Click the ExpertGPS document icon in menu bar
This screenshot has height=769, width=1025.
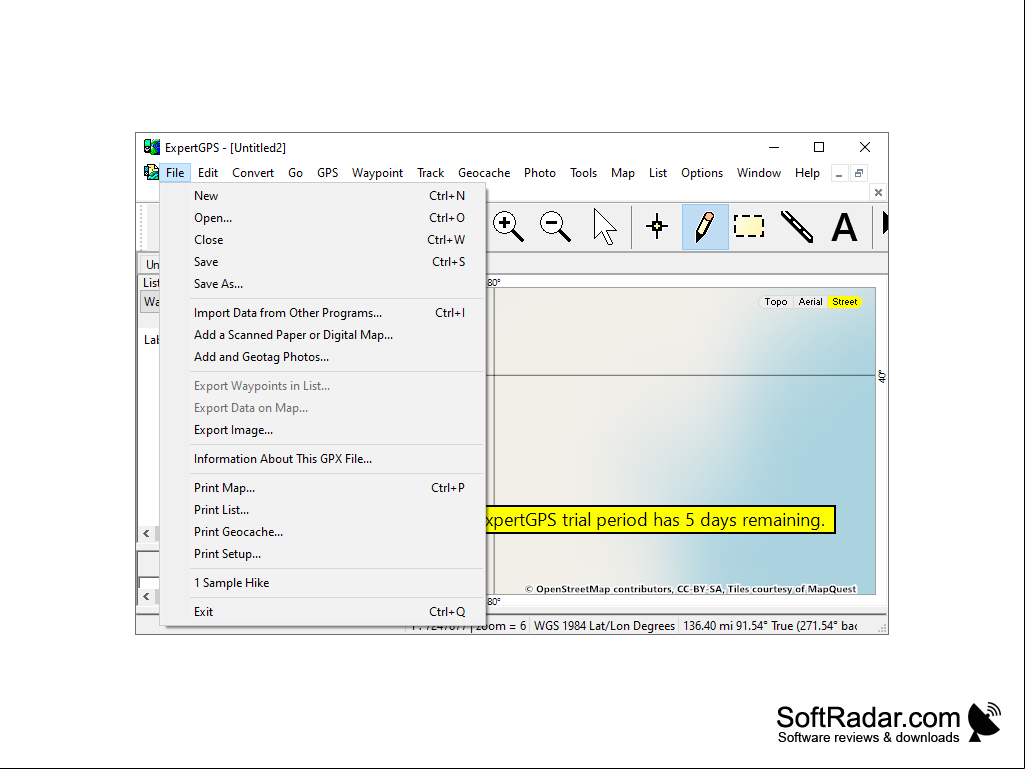coord(151,173)
